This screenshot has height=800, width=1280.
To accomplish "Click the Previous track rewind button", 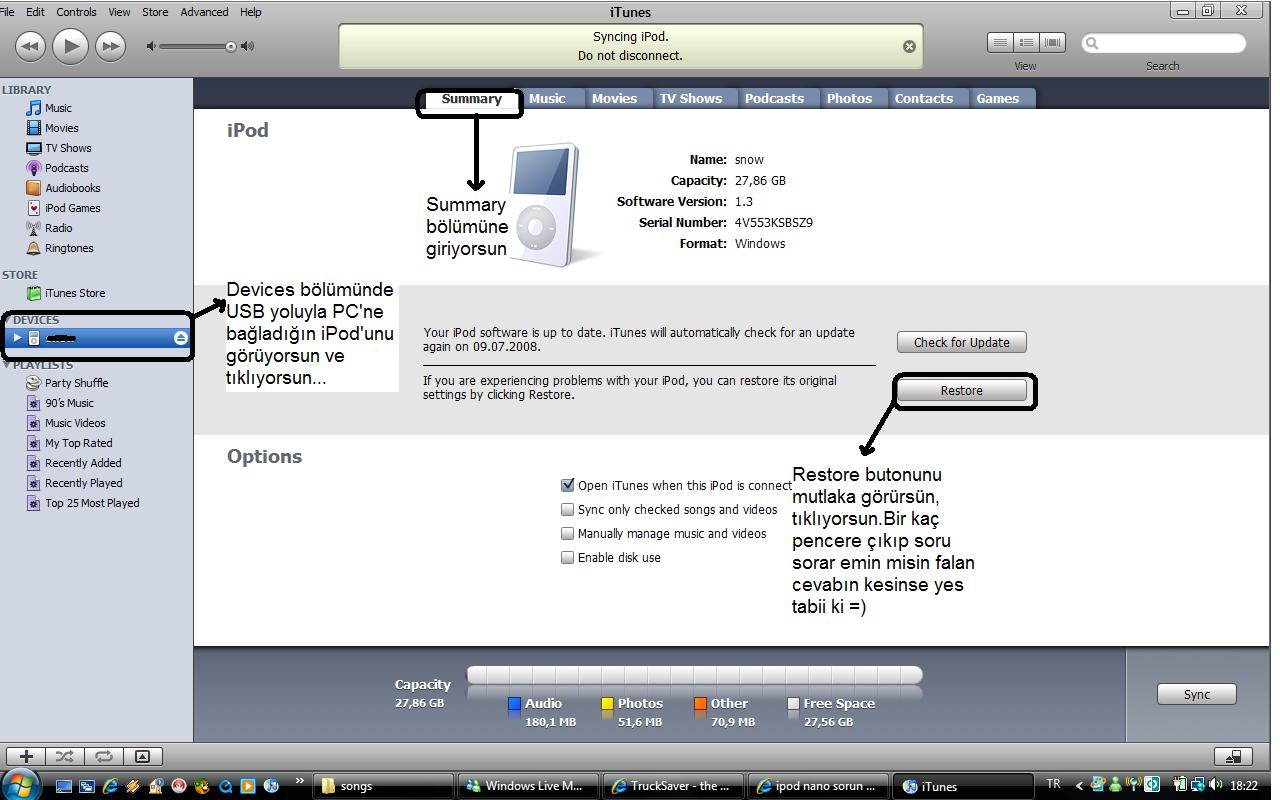I will [x=30, y=46].
